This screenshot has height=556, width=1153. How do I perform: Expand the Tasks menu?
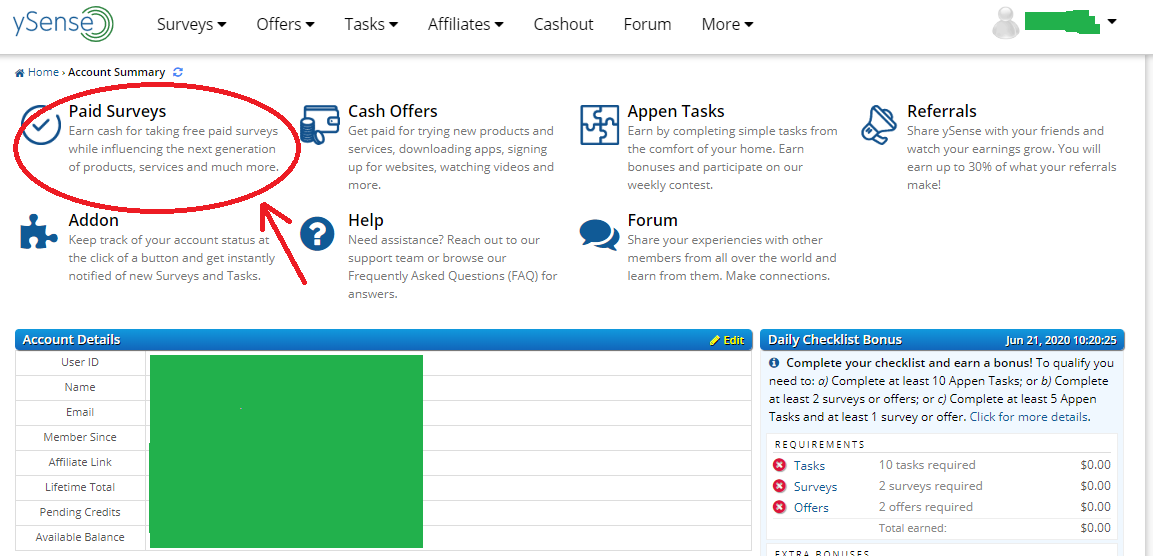(371, 24)
